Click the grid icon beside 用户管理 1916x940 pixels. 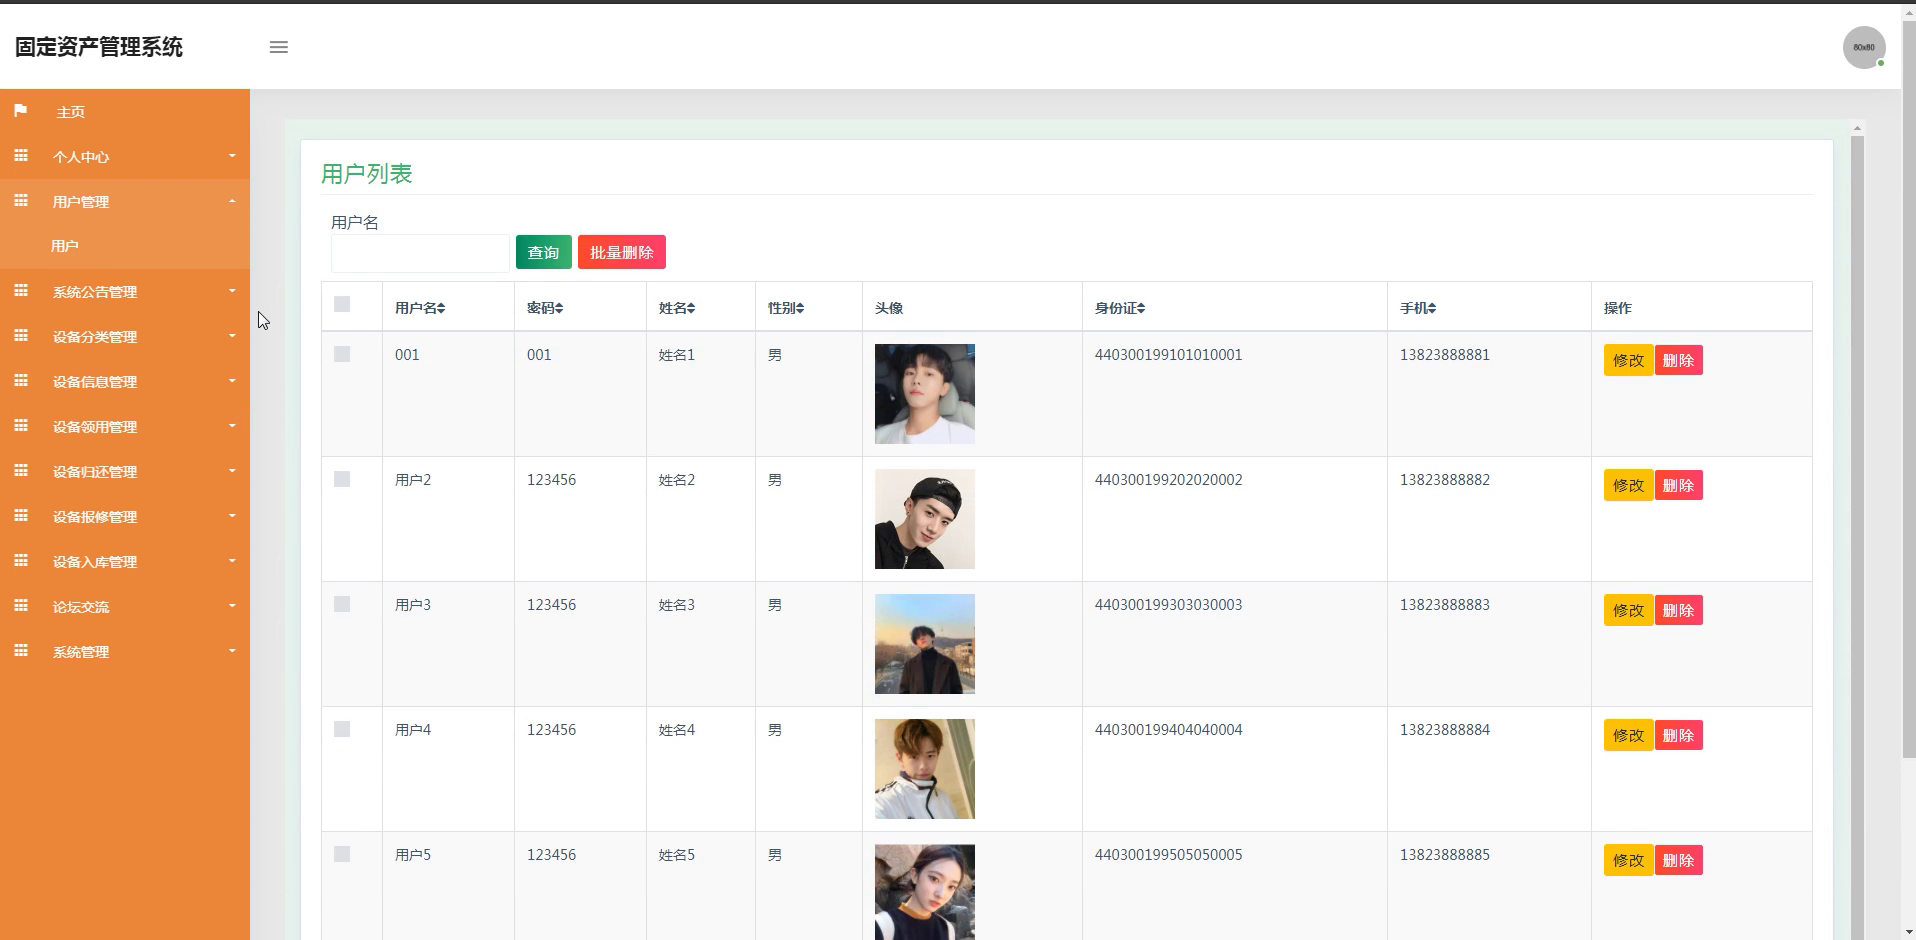click(x=20, y=201)
